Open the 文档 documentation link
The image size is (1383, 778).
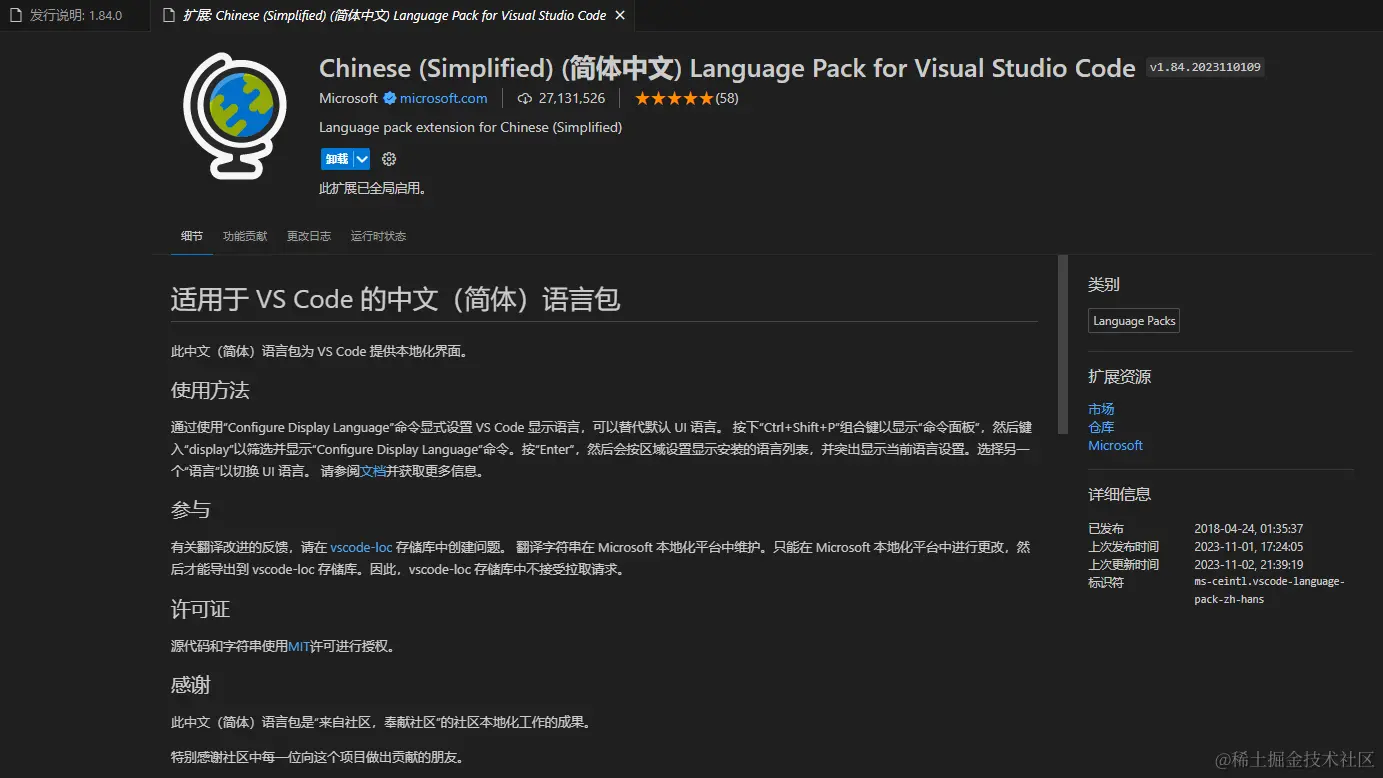374,471
